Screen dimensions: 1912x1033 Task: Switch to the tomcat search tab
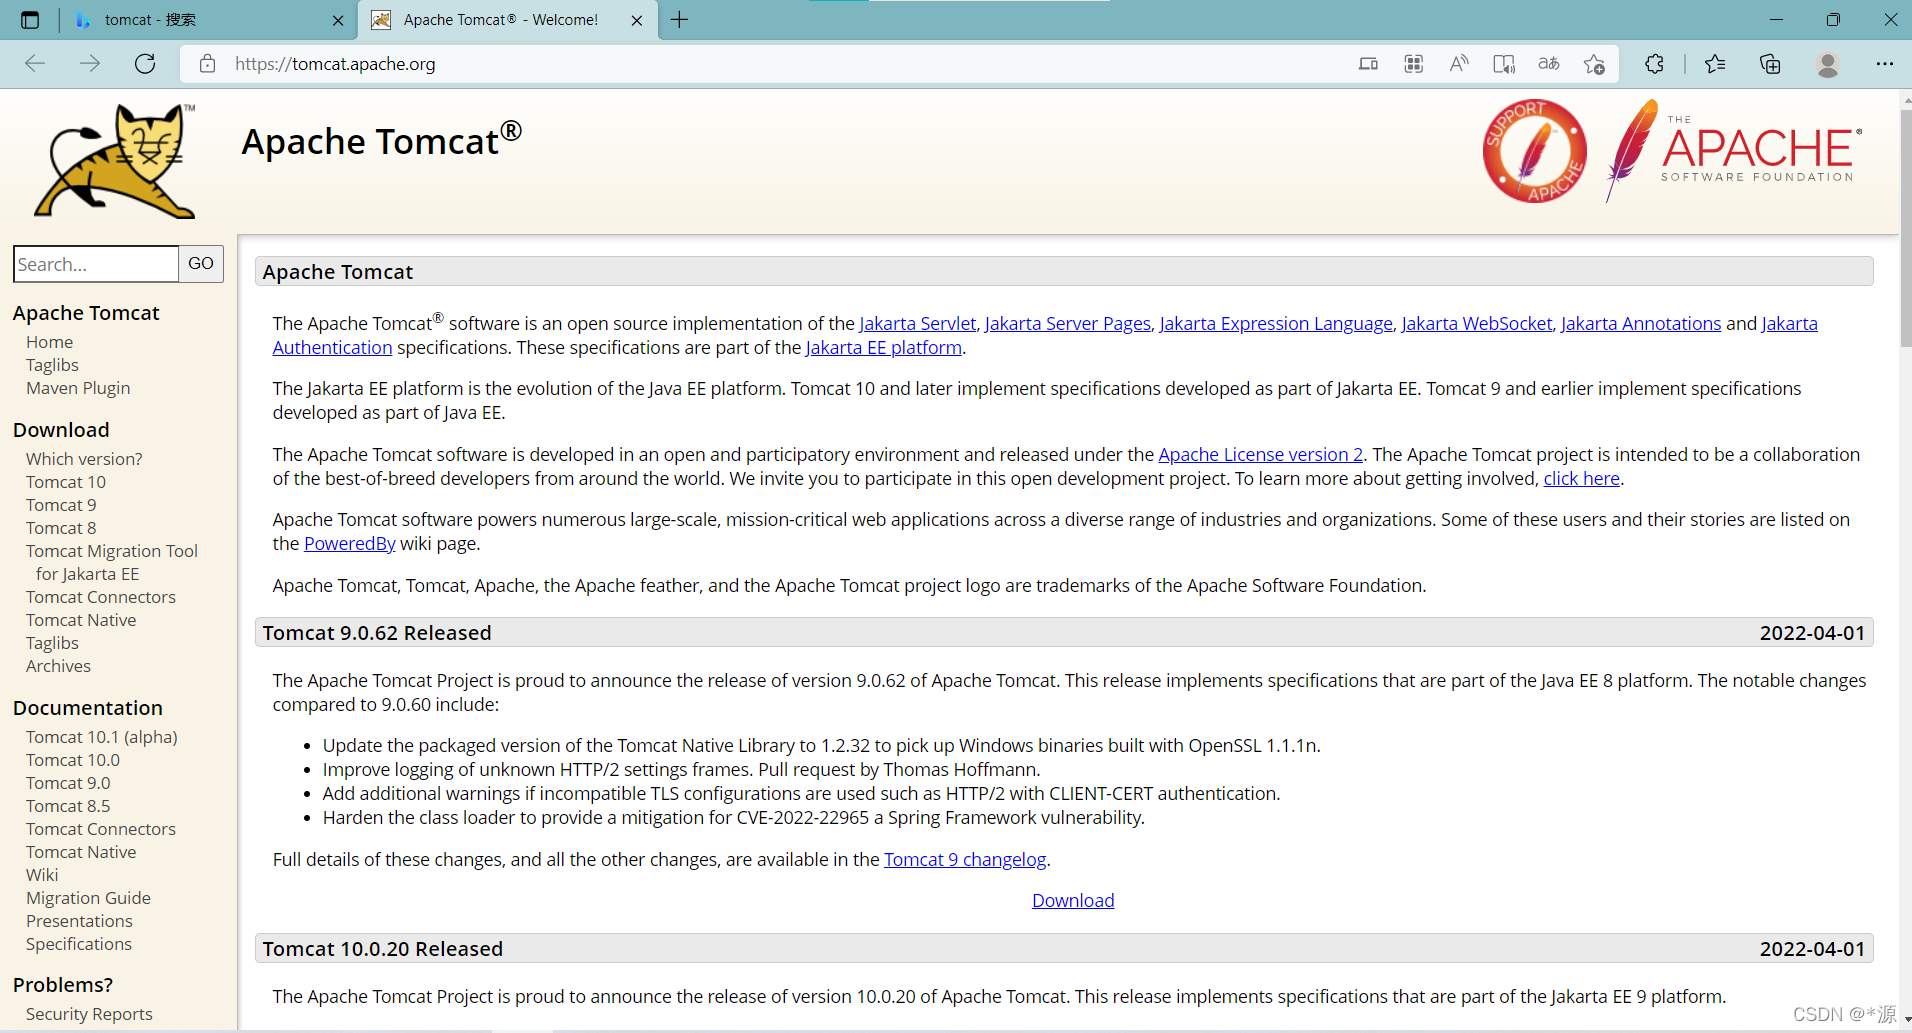(206, 20)
